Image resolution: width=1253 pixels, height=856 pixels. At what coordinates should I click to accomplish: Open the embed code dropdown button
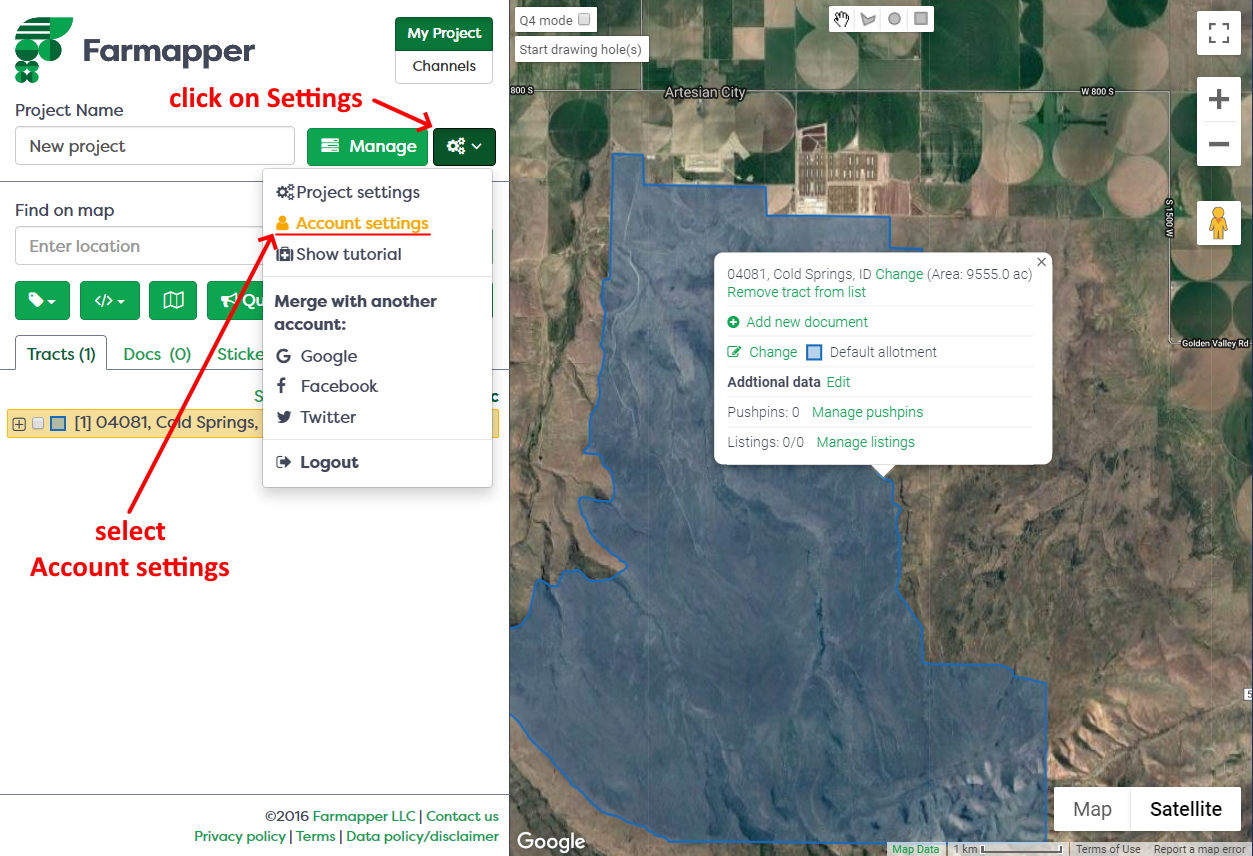point(110,300)
